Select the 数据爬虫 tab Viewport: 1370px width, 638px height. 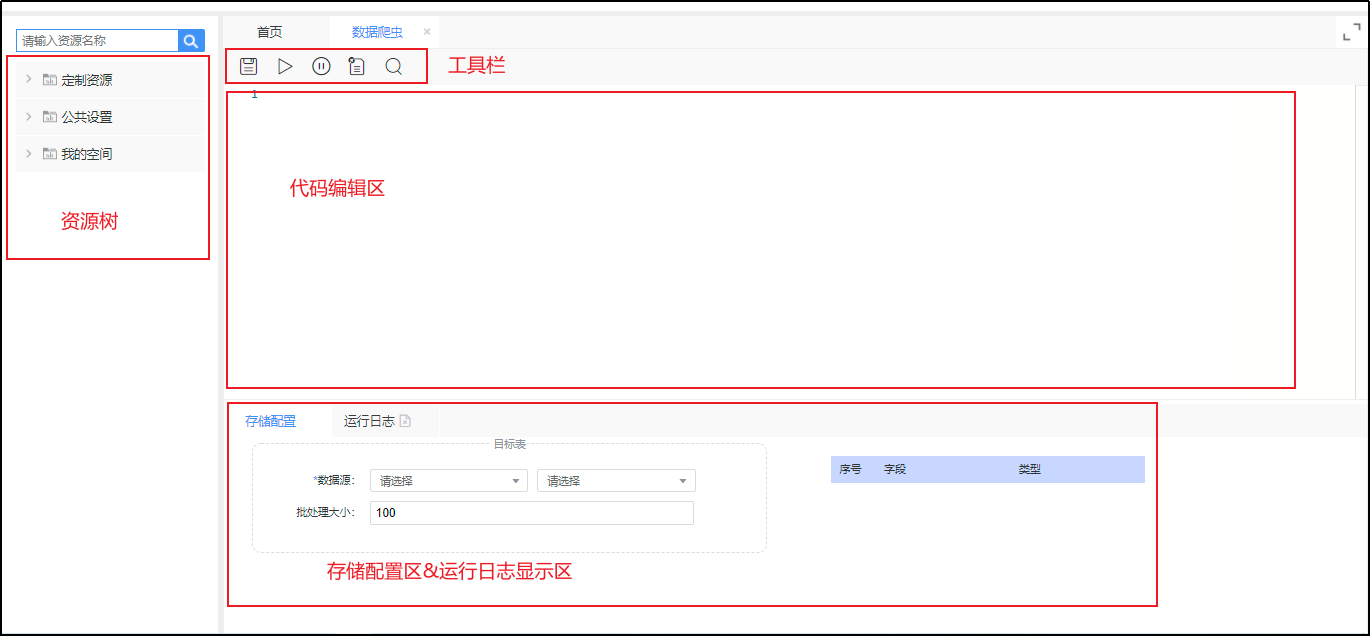point(377,32)
